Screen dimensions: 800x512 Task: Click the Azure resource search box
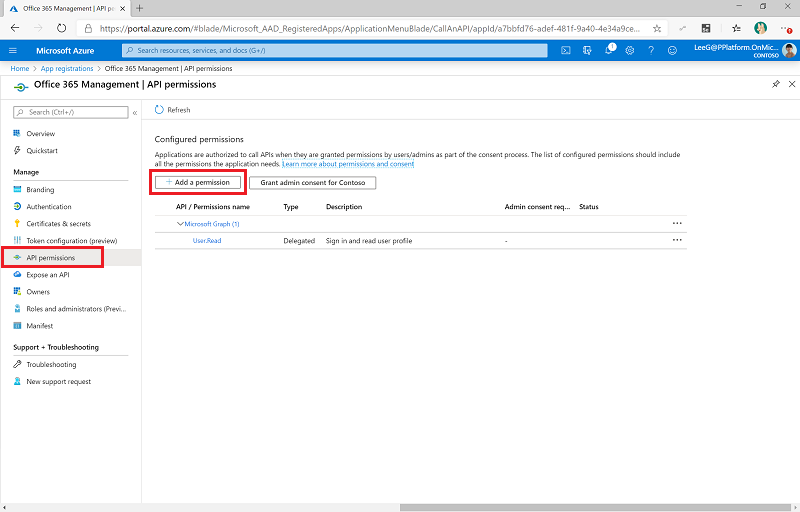[x=335, y=50]
